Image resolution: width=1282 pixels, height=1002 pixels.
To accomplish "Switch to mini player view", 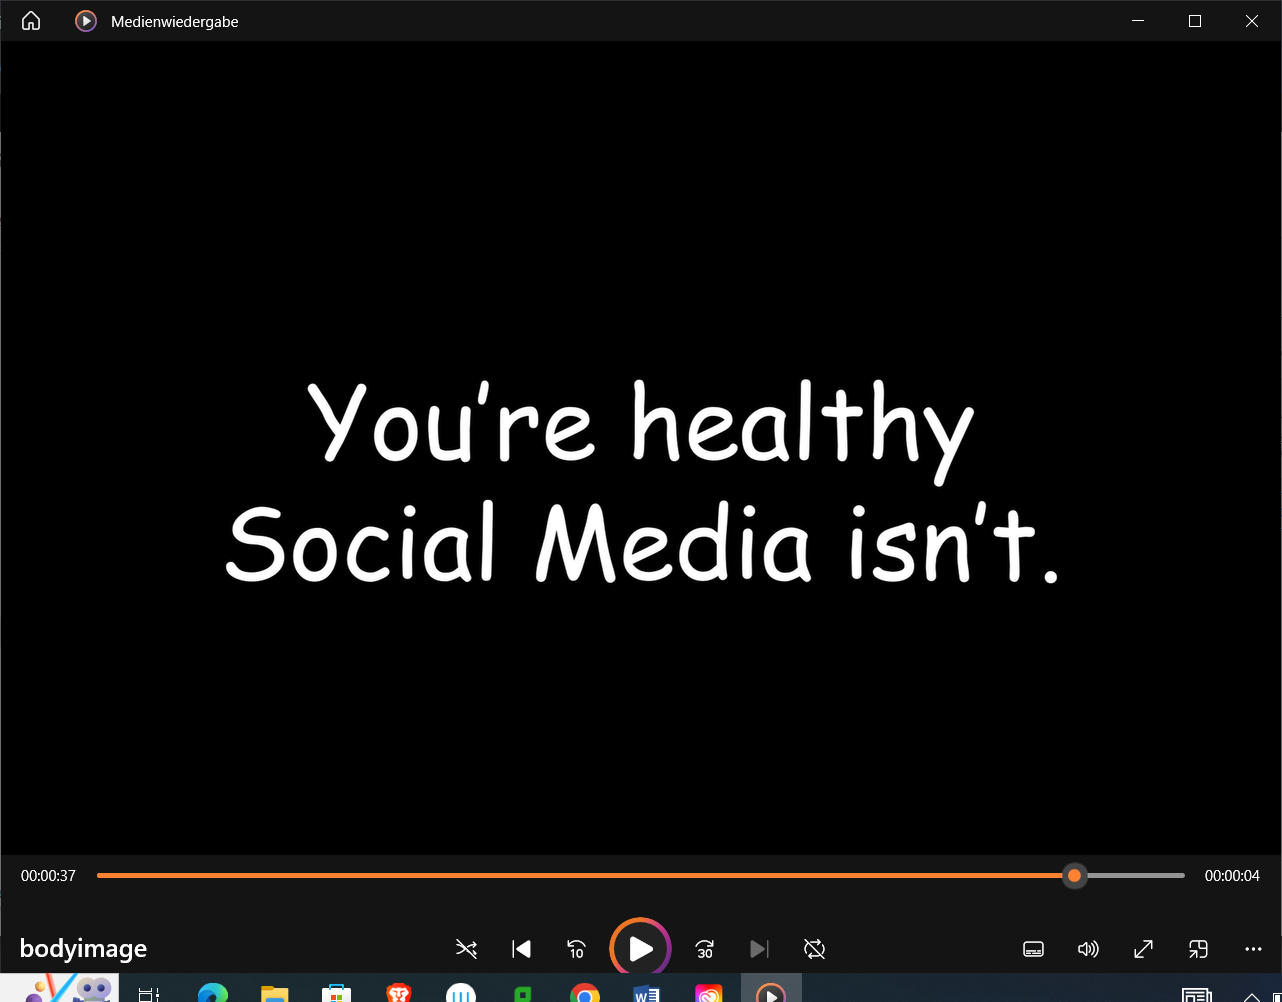I will coord(1198,949).
